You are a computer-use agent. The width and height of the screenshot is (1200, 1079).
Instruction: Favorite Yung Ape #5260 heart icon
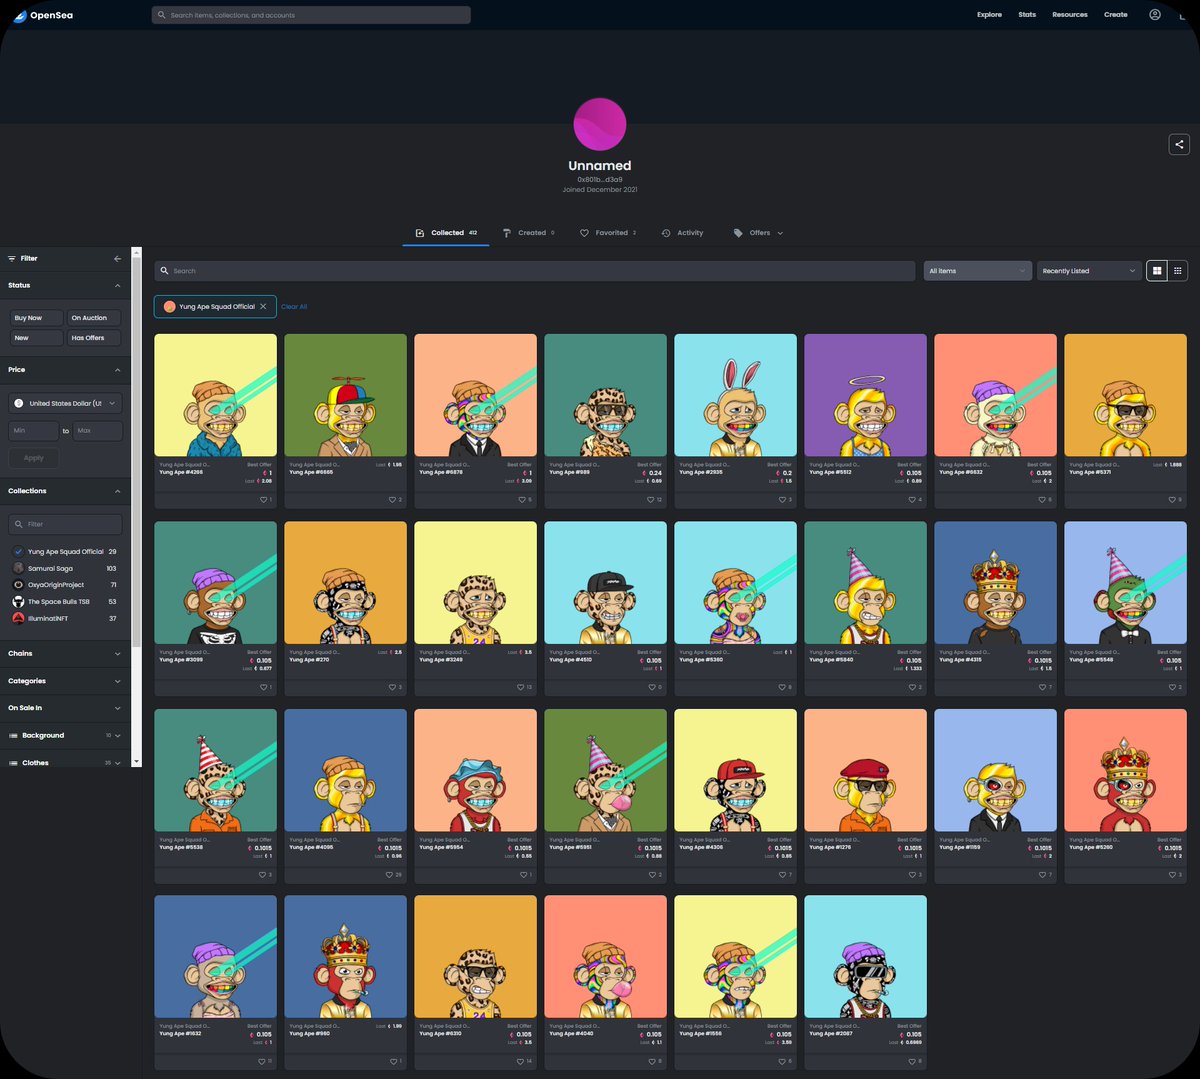[x=1173, y=875]
